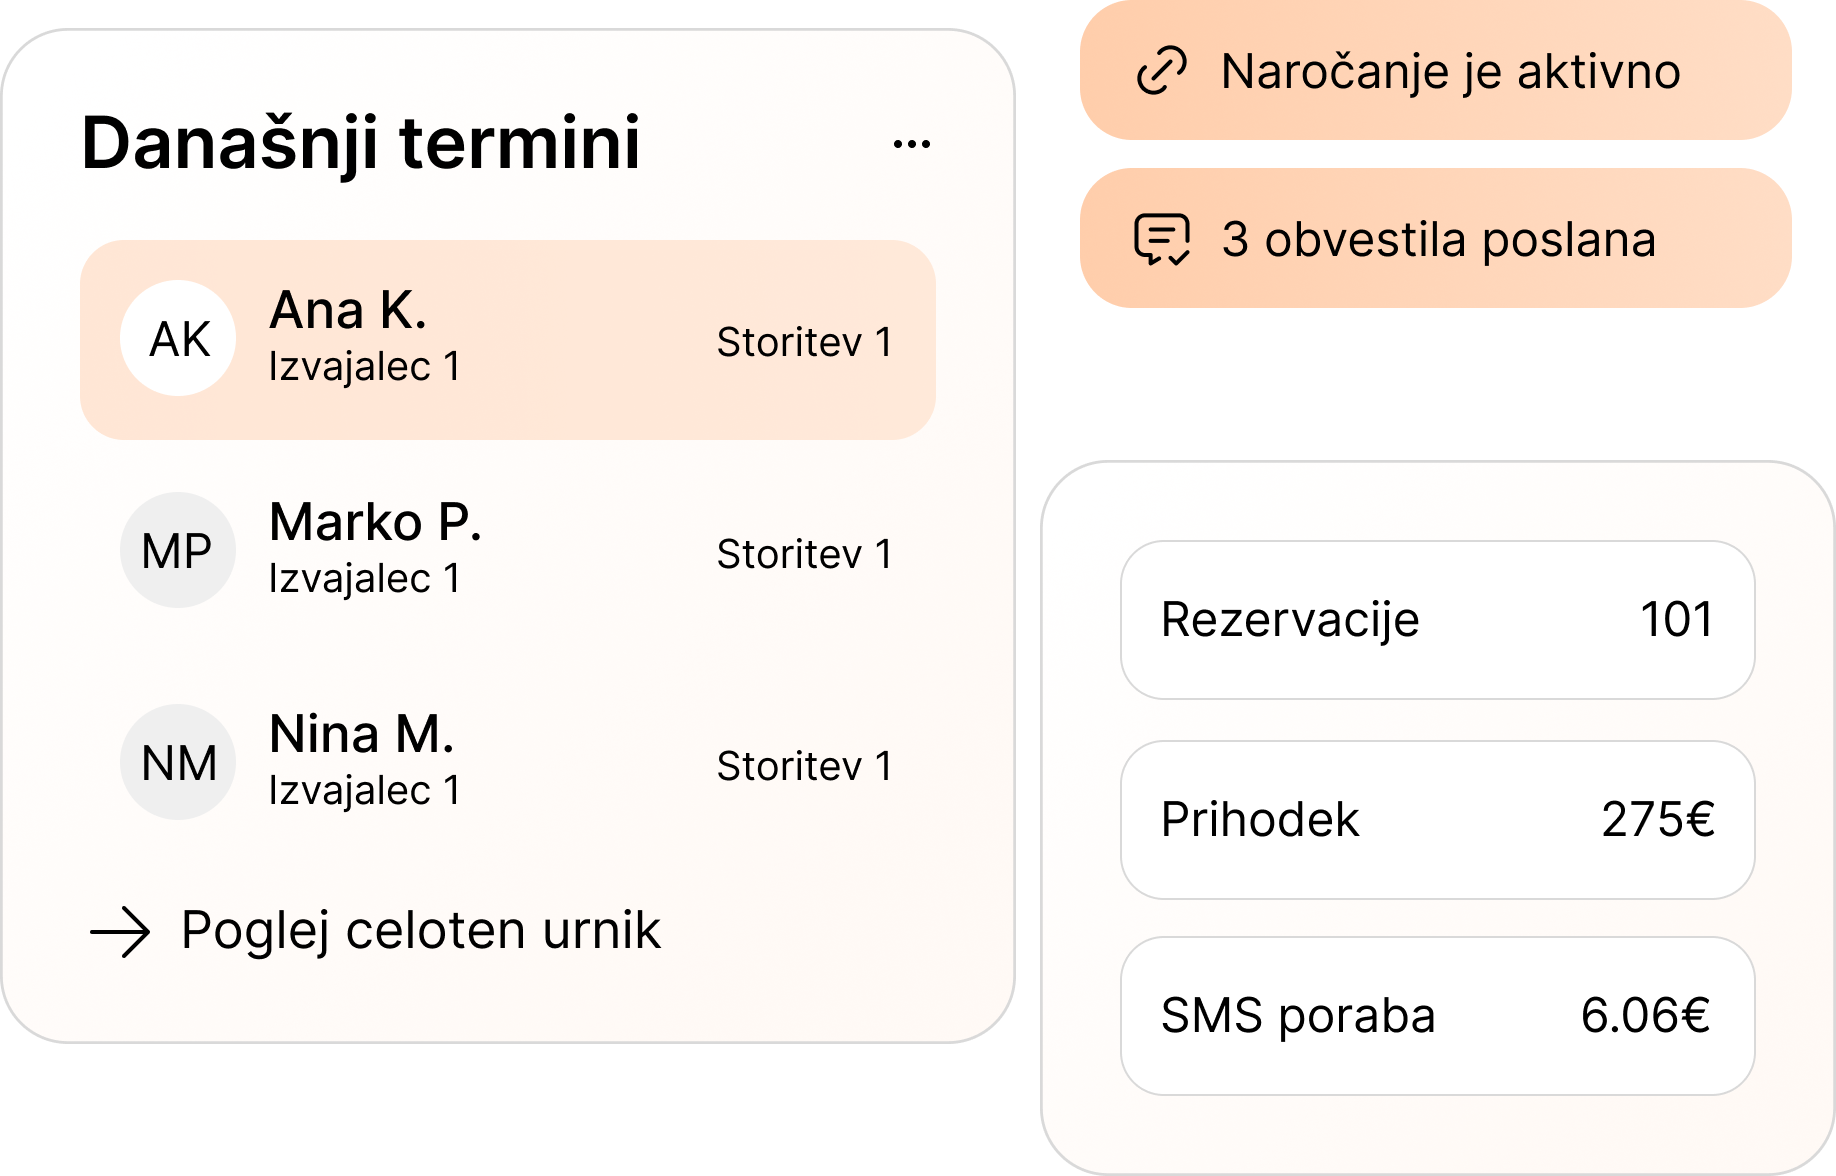Click Ana K.'s AK avatar circle

[178, 338]
